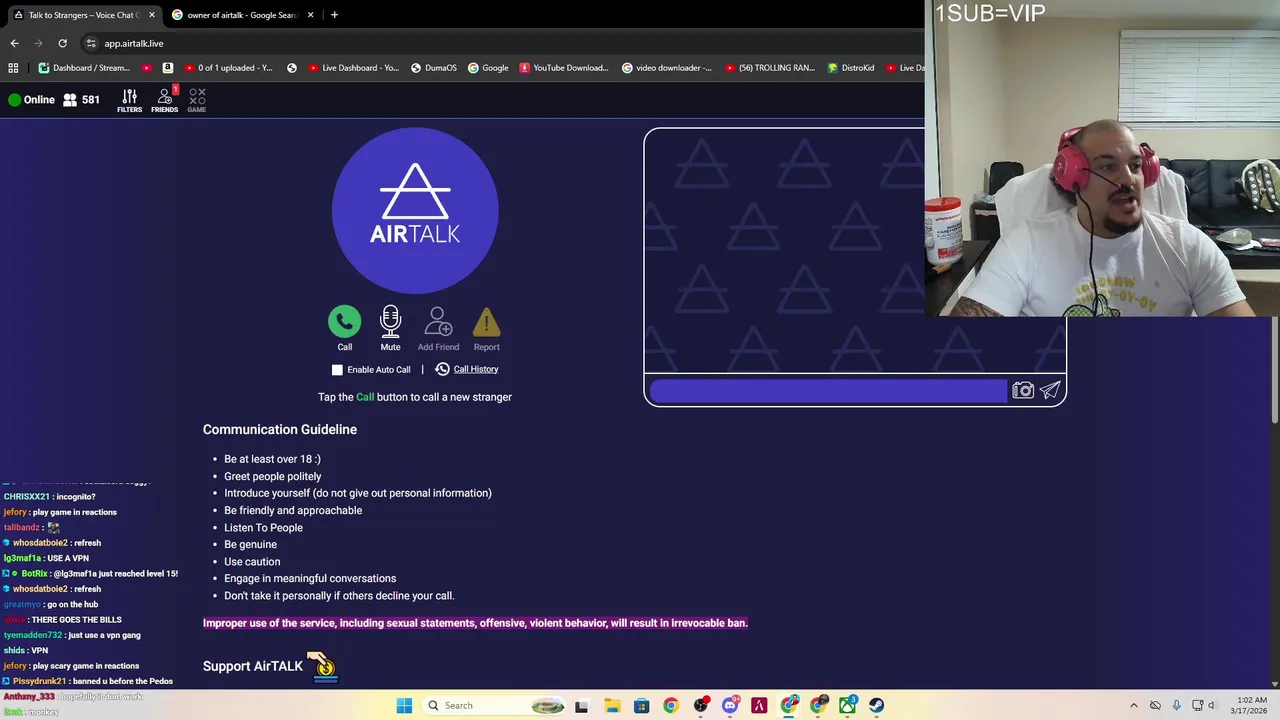Viewport: 1280px width, 720px height.
Task: Open Microsoft Store from the taskbar
Action: click(x=641, y=705)
